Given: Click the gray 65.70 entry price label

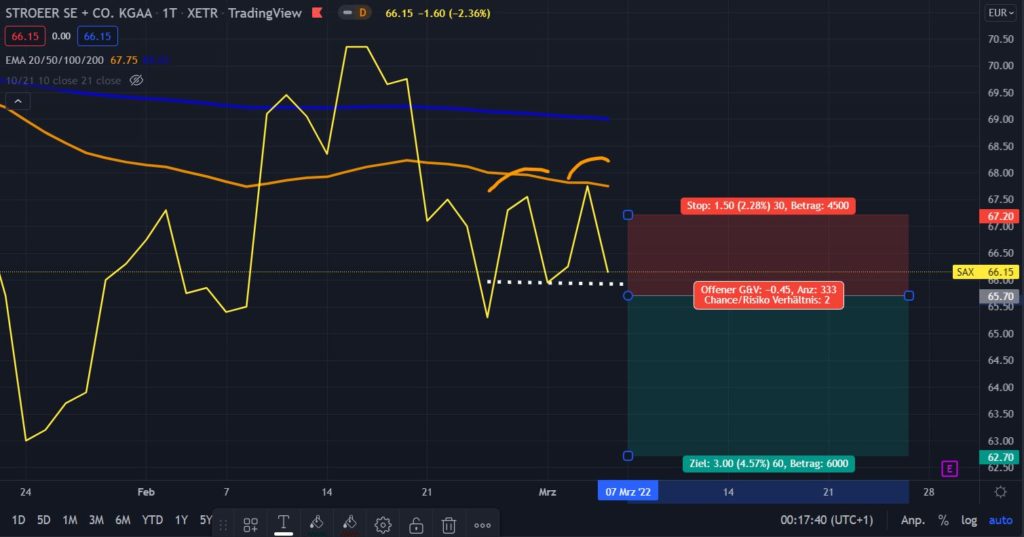Looking at the screenshot, I should (x=1000, y=297).
